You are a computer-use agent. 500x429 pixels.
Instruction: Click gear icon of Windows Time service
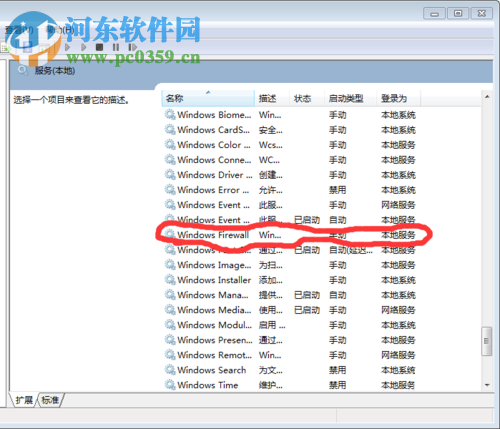point(170,385)
